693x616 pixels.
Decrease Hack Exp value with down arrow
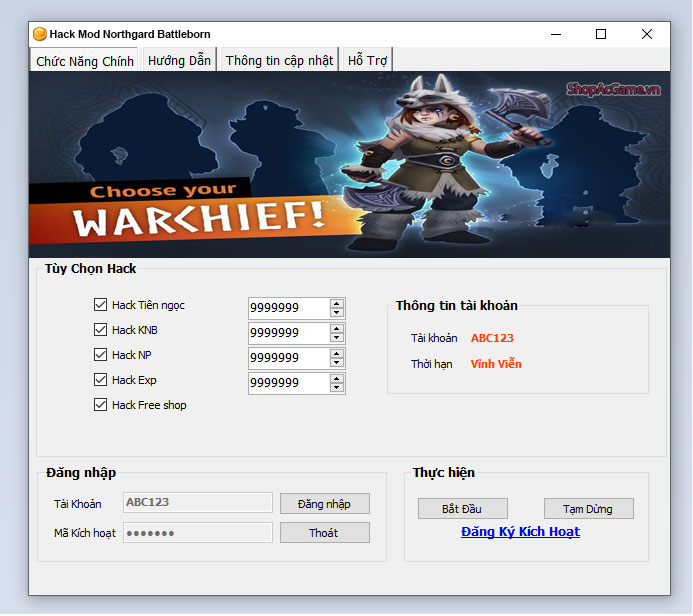coord(337,388)
